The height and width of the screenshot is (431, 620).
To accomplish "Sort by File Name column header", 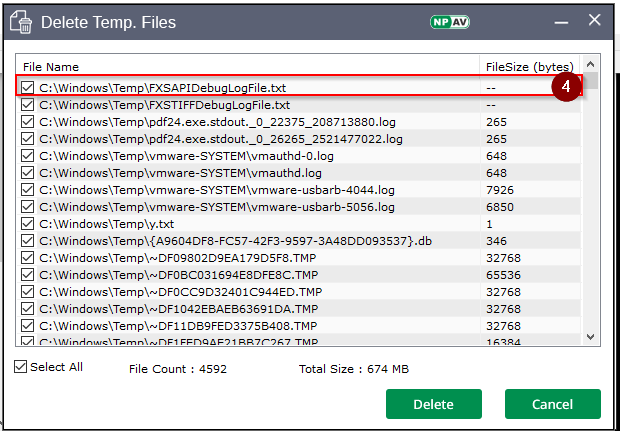I will 50,66.
